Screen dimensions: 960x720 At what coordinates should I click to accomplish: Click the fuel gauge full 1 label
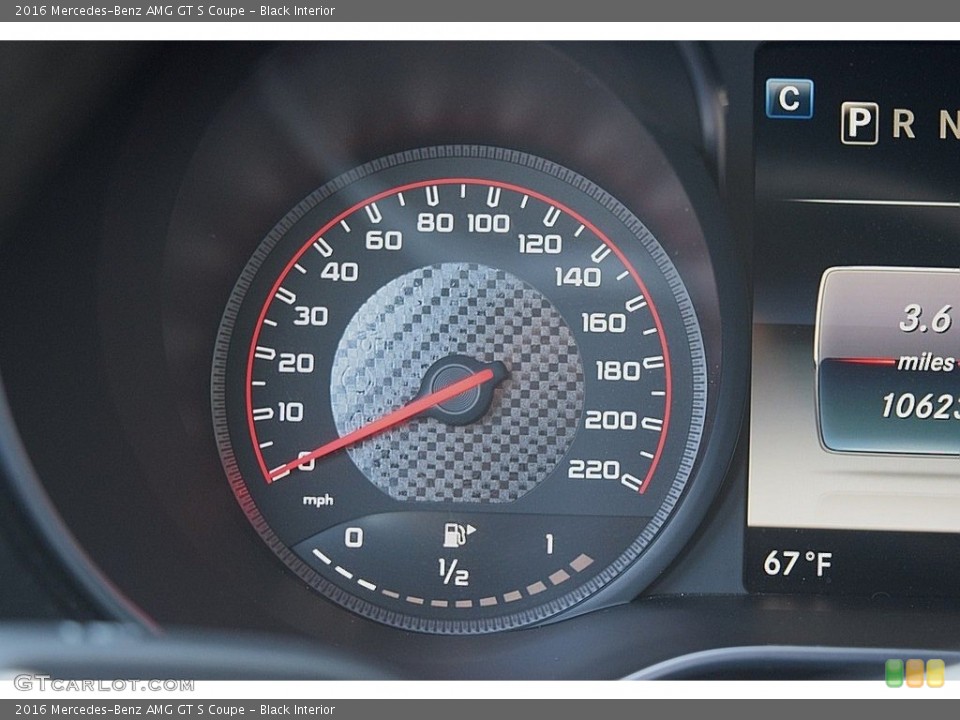point(549,544)
